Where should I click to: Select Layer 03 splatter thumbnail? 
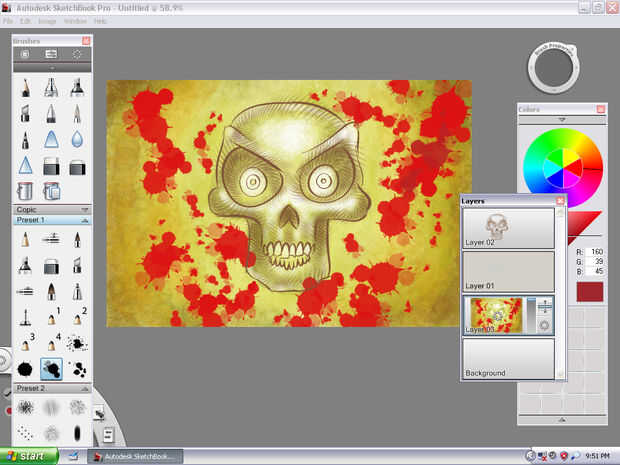pos(497,315)
